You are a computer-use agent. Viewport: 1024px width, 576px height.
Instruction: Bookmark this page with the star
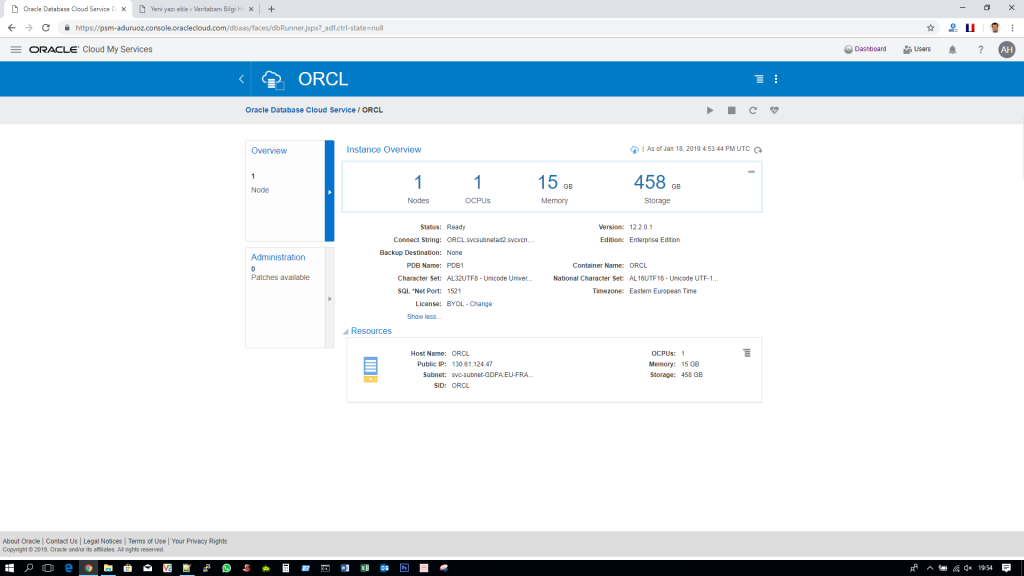pyautogui.click(x=931, y=28)
